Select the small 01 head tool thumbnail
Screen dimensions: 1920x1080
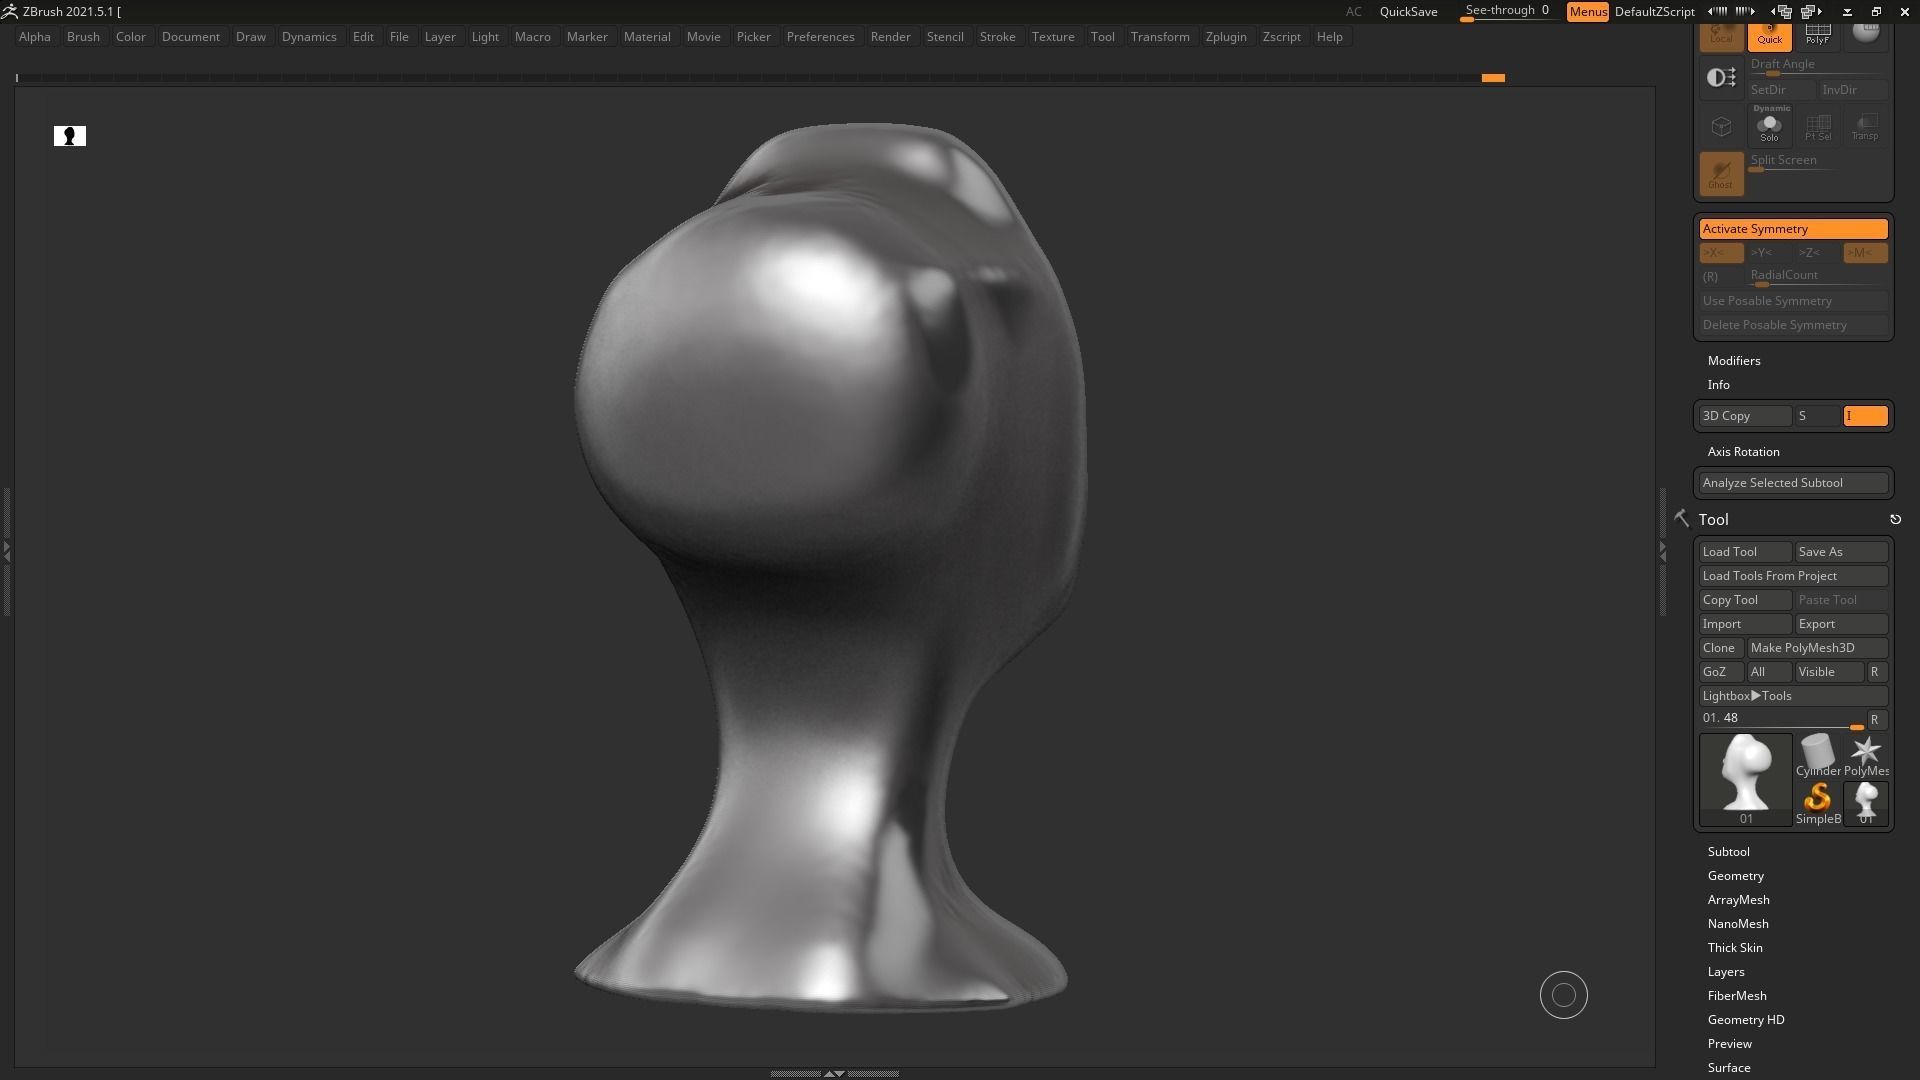pyautogui.click(x=1866, y=803)
